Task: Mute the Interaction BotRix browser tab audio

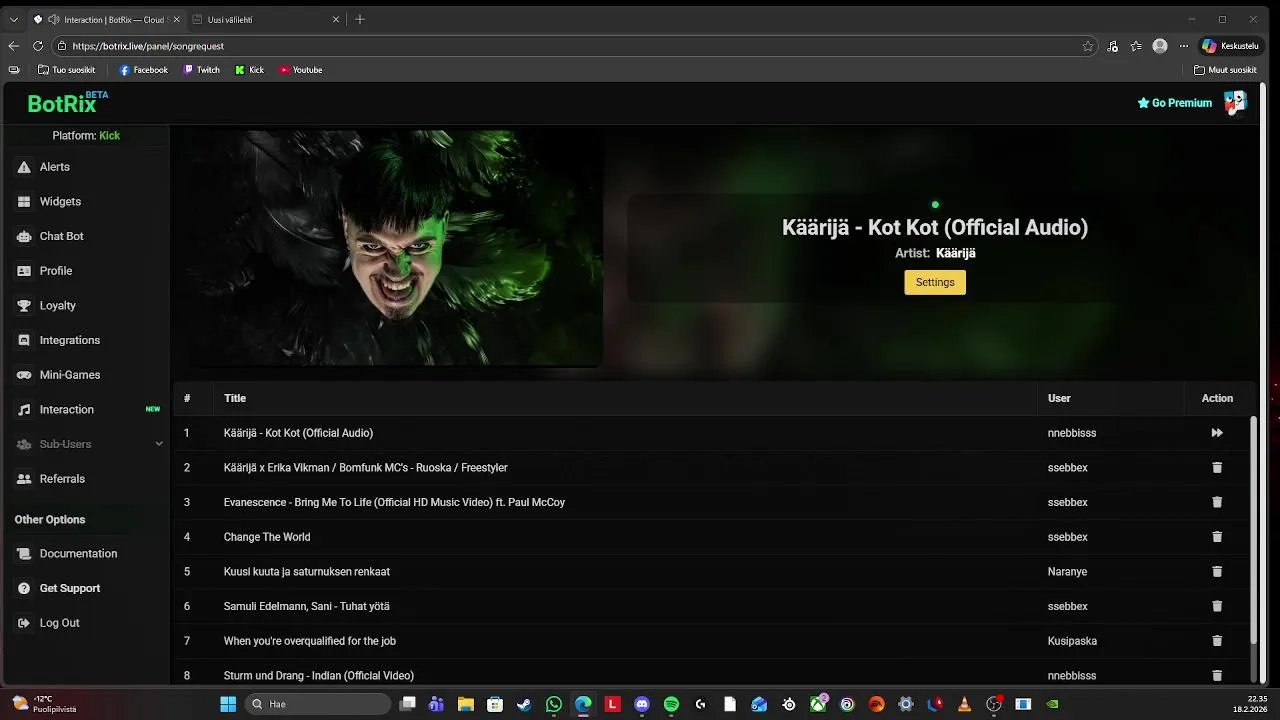Action: point(54,19)
